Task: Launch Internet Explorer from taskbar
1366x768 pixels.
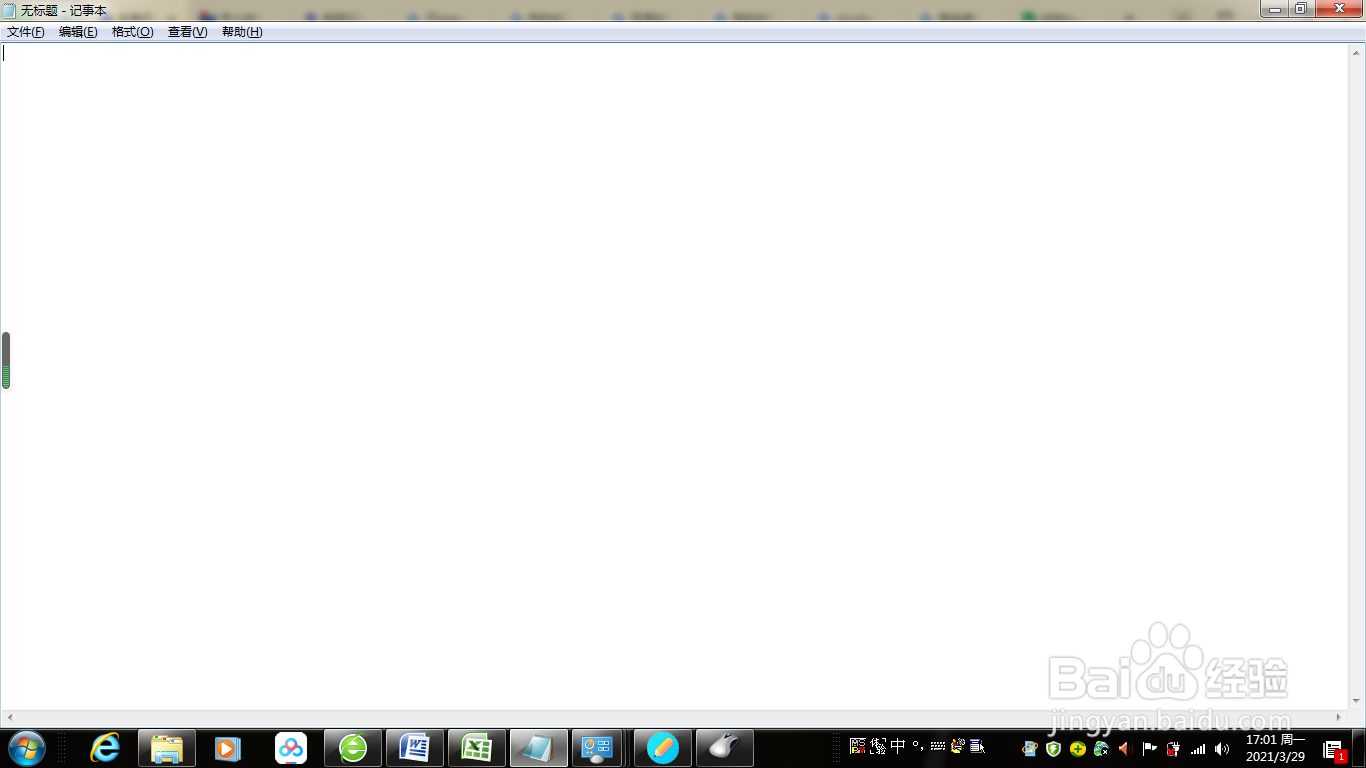Action: tap(105, 748)
